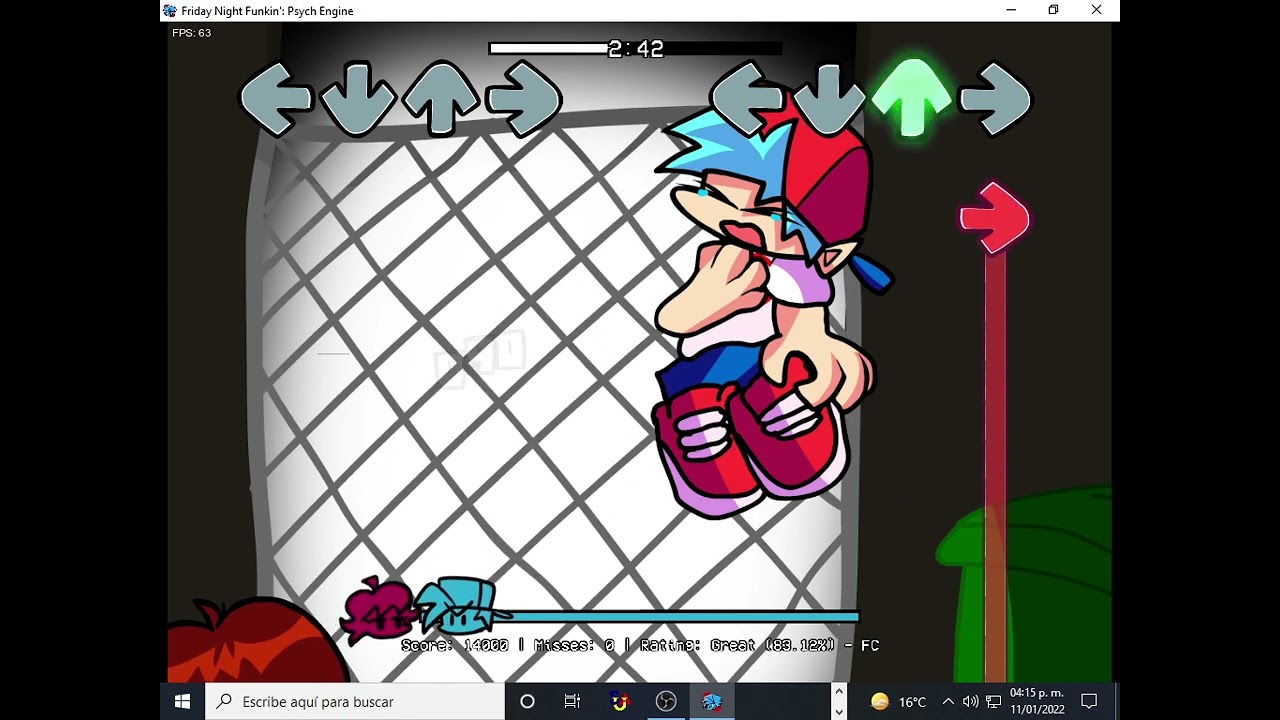Restore down the Psych Engine window
1280x720 pixels.
(x=1053, y=10)
